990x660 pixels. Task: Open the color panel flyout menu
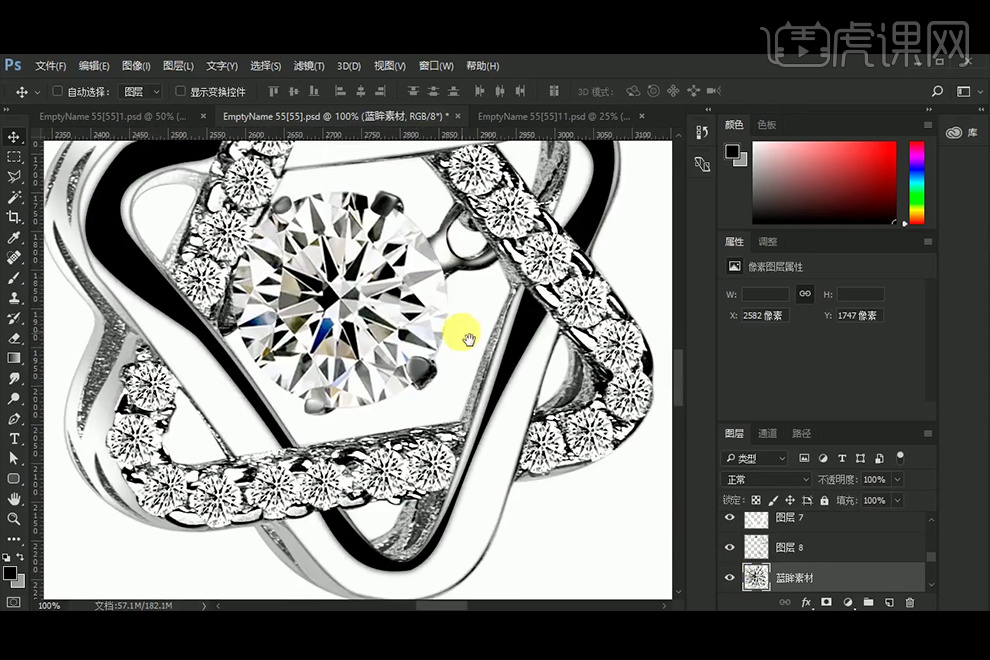(927, 125)
